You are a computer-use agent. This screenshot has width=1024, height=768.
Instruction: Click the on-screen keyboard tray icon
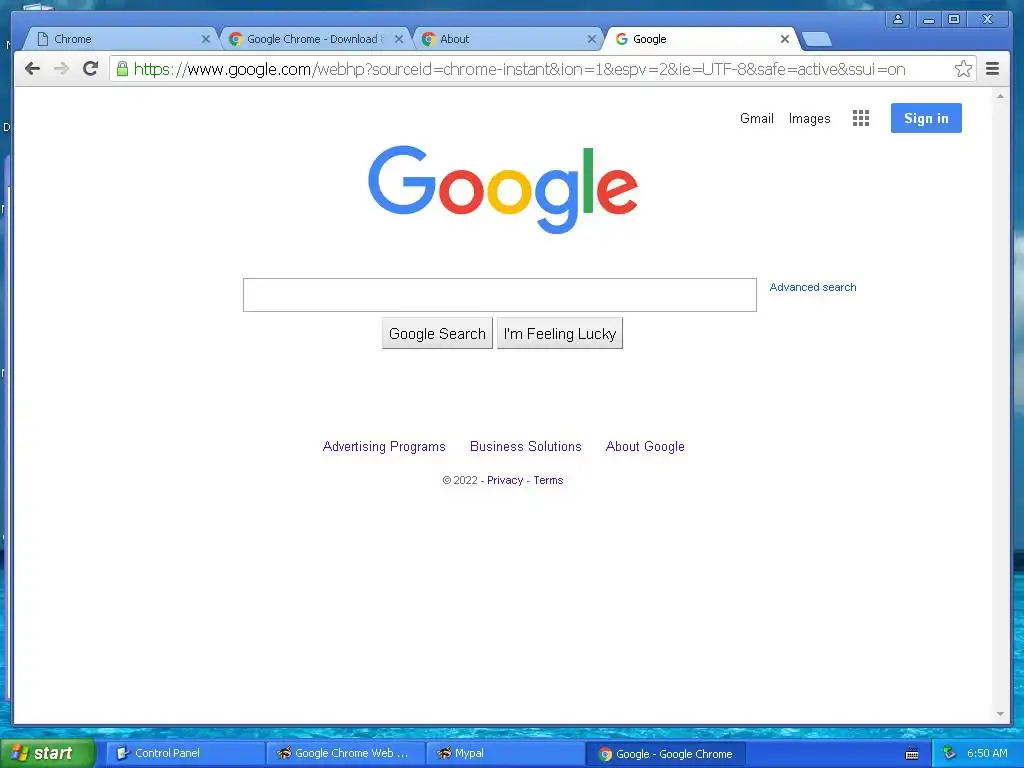(912, 754)
